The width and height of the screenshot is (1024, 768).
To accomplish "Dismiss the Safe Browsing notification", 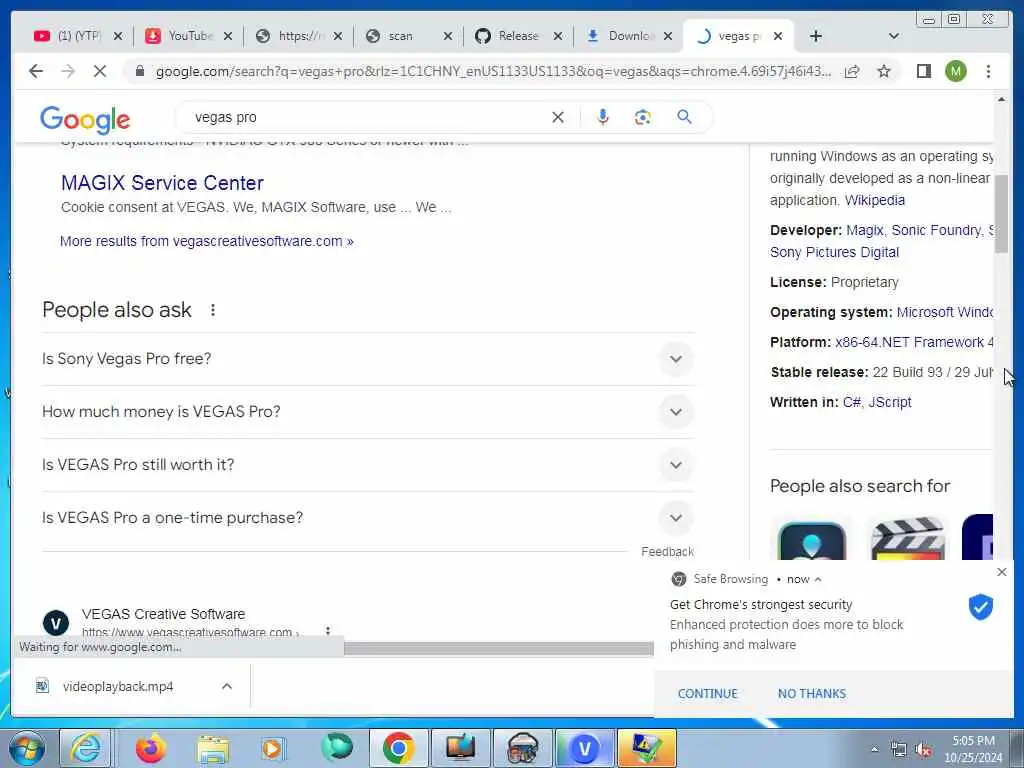I will (1002, 572).
